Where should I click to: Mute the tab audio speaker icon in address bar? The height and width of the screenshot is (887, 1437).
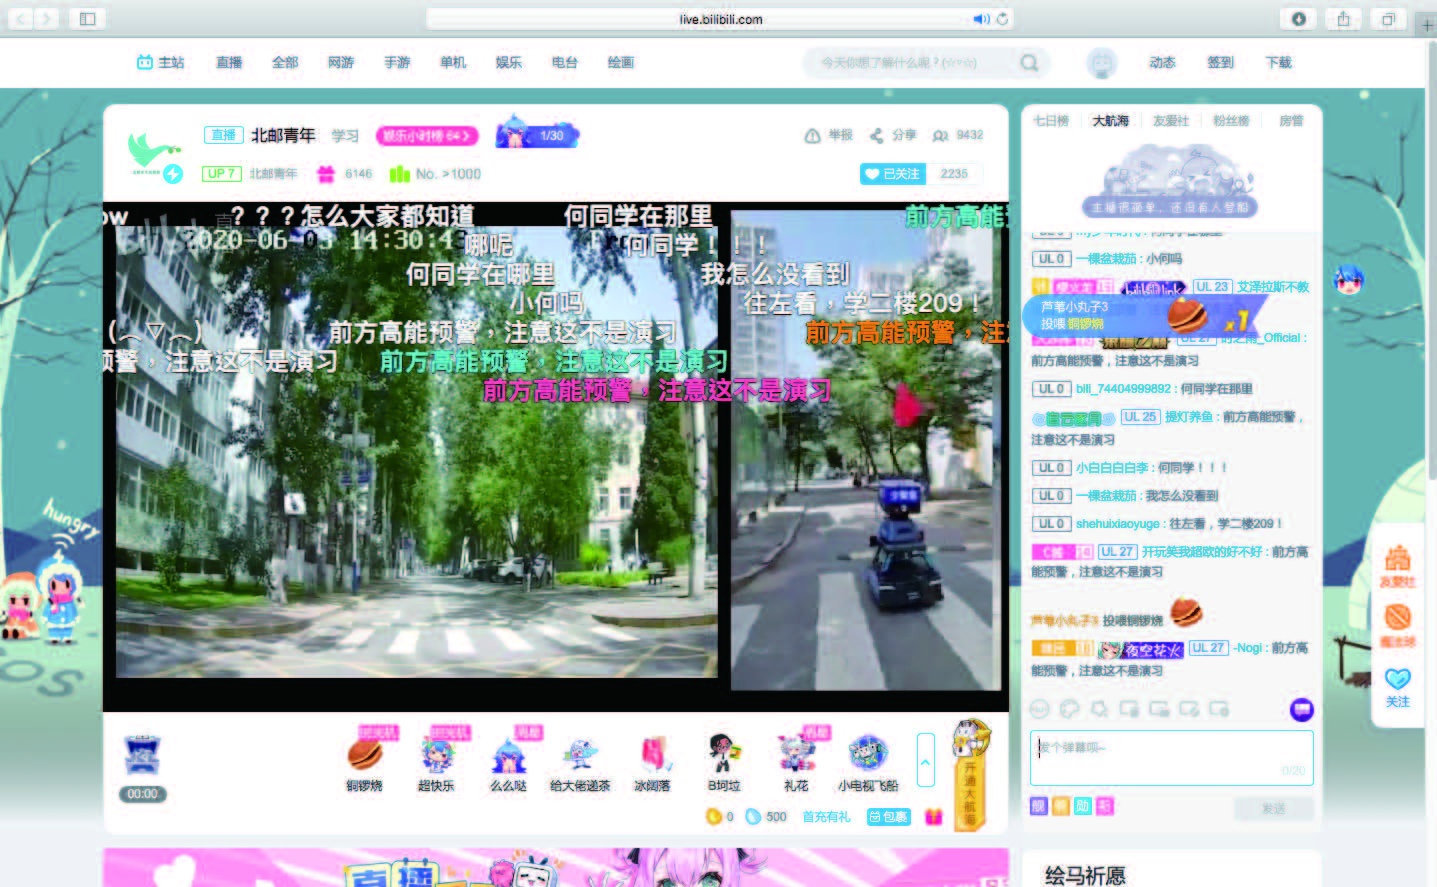pos(981,18)
